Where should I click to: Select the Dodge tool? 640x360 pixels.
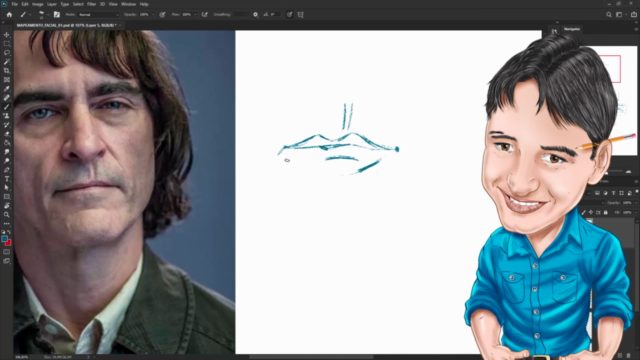(7, 161)
